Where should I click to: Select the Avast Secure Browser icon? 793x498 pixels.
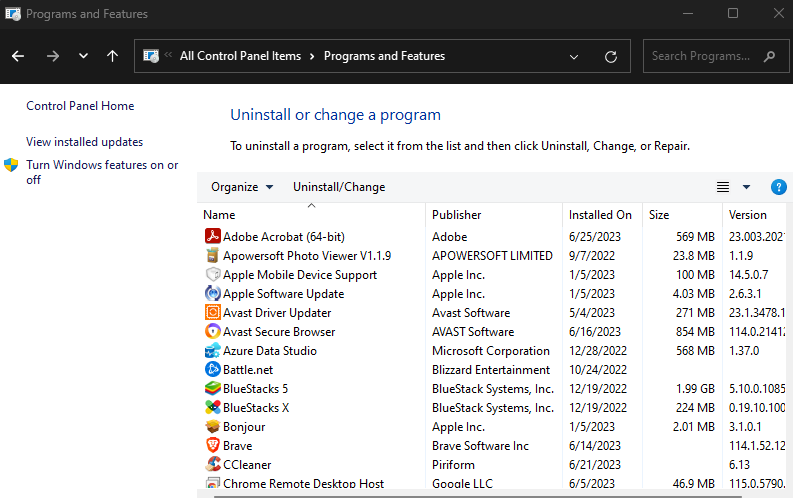(x=212, y=332)
